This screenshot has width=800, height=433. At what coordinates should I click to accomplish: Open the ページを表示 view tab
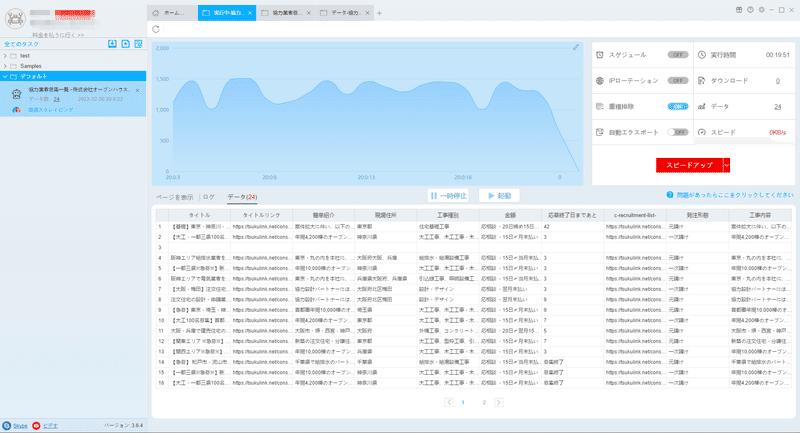174,197
